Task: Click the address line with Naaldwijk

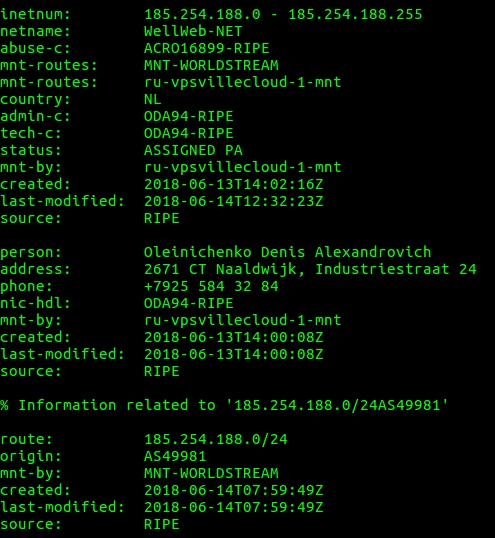Action: (310, 269)
